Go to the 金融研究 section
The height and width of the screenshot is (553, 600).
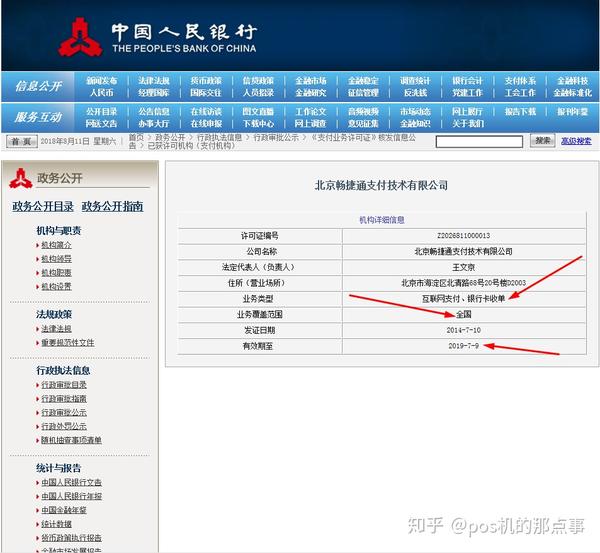[311, 93]
